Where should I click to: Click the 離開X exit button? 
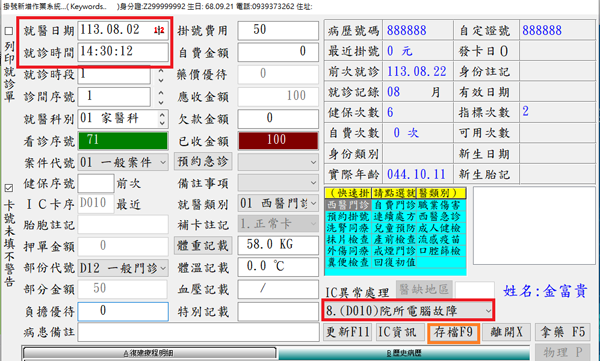pos(506,332)
